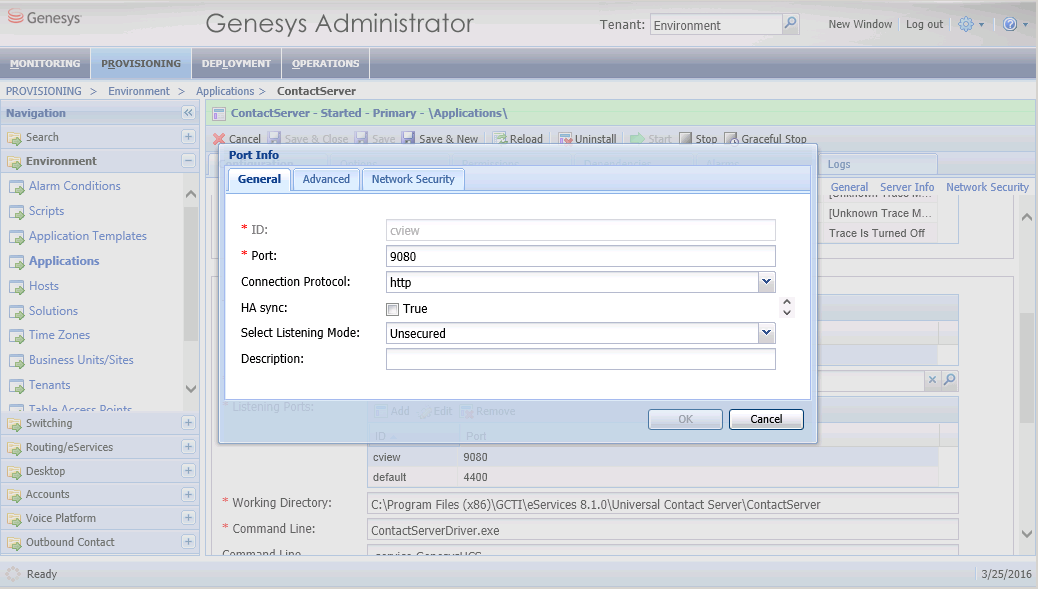Viewport: 1038px width, 589px height.
Task: Collapse the Navigation panel with double-arrow icon
Action: point(189,113)
